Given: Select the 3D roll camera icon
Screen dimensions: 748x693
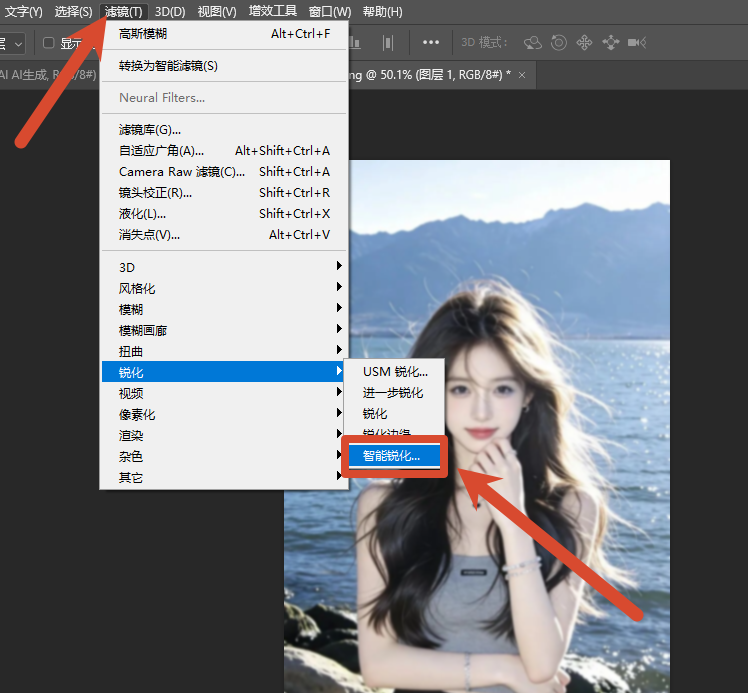Looking at the screenshot, I should pyautogui.click(x=559, y=43).
